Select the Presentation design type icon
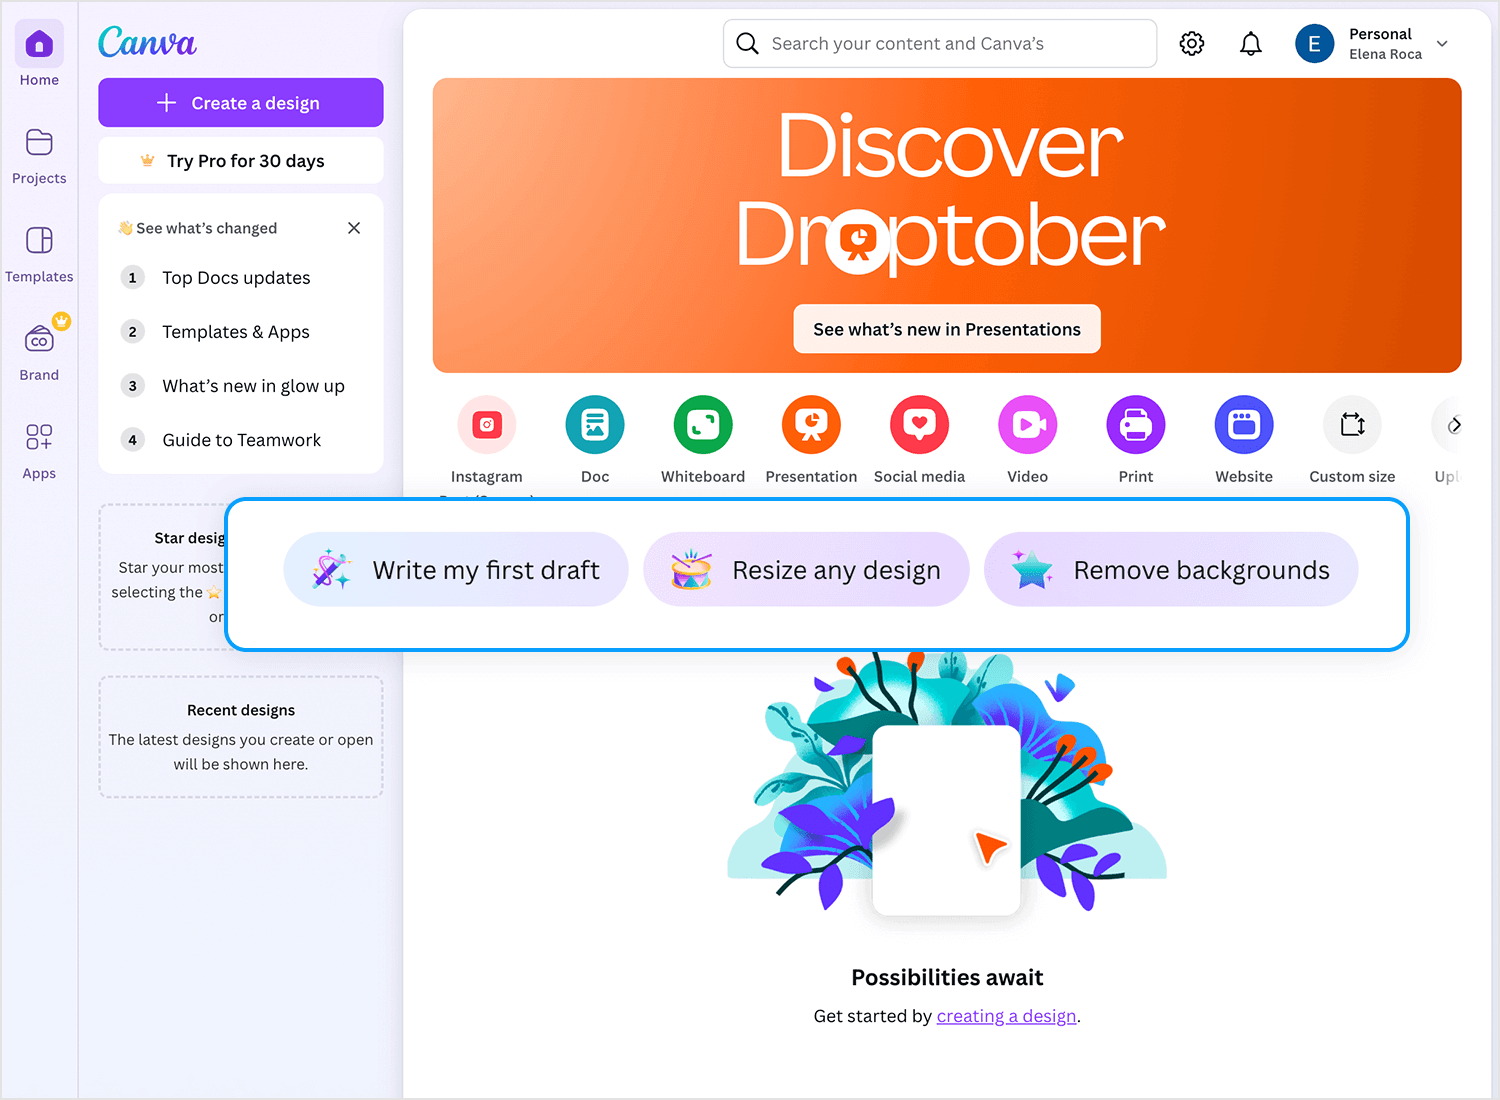Image resolution: width=1500 pixels, height=1100 pixels. click(x=811, y=425)
